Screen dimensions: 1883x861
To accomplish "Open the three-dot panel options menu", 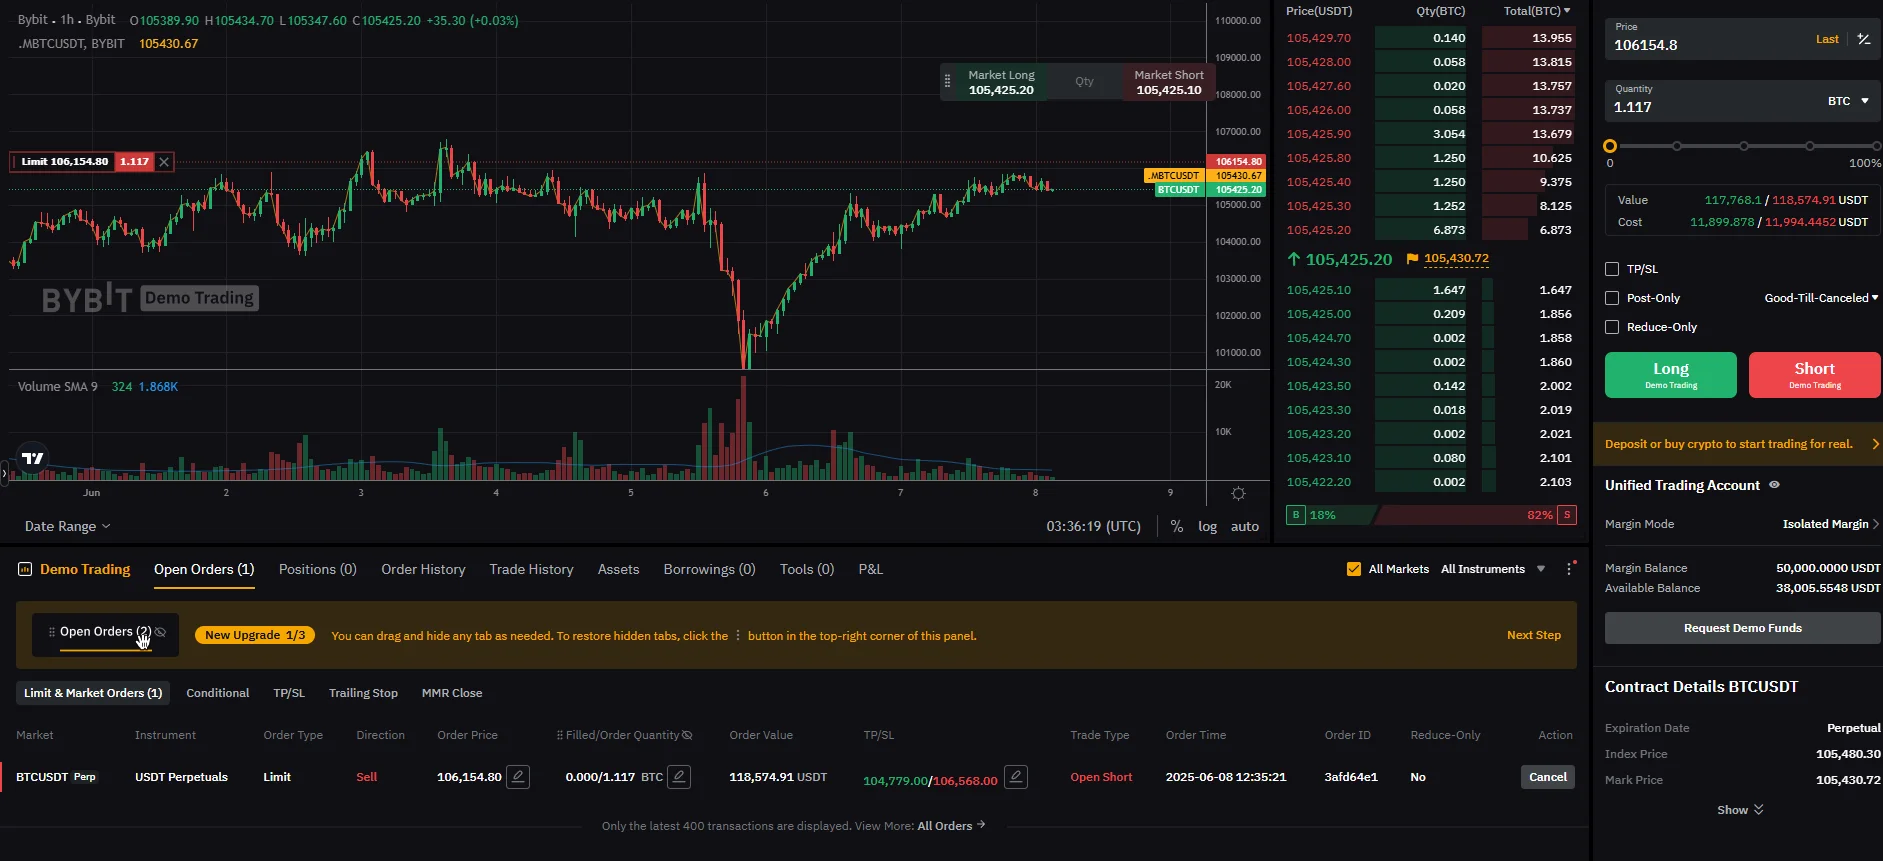I will point(1569,569).
